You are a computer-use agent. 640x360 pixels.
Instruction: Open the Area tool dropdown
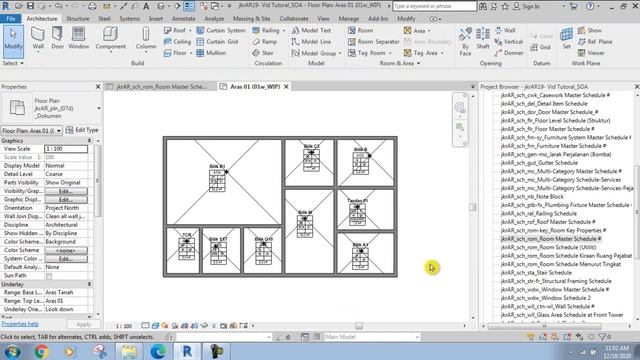[x=429, y=31]
